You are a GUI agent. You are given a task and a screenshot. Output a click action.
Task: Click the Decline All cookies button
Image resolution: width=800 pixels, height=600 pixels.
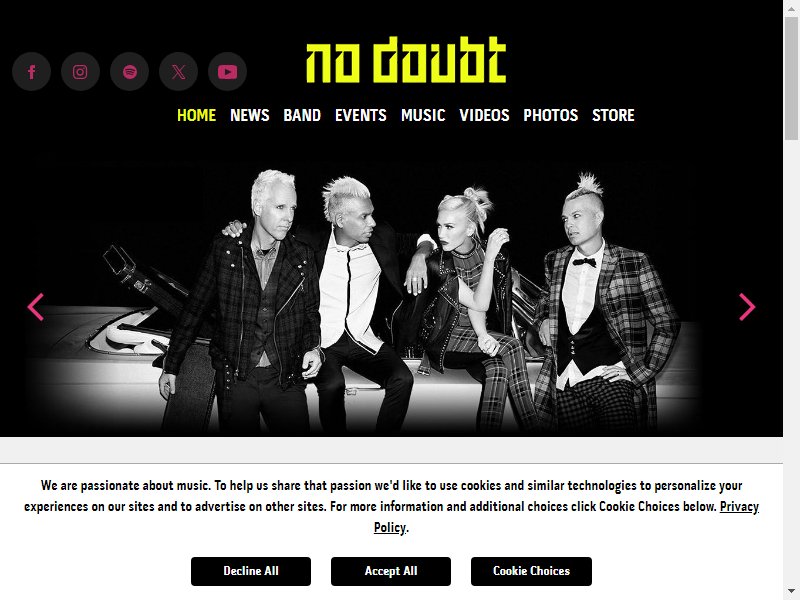pyautogui.click(x=251, y=571)
